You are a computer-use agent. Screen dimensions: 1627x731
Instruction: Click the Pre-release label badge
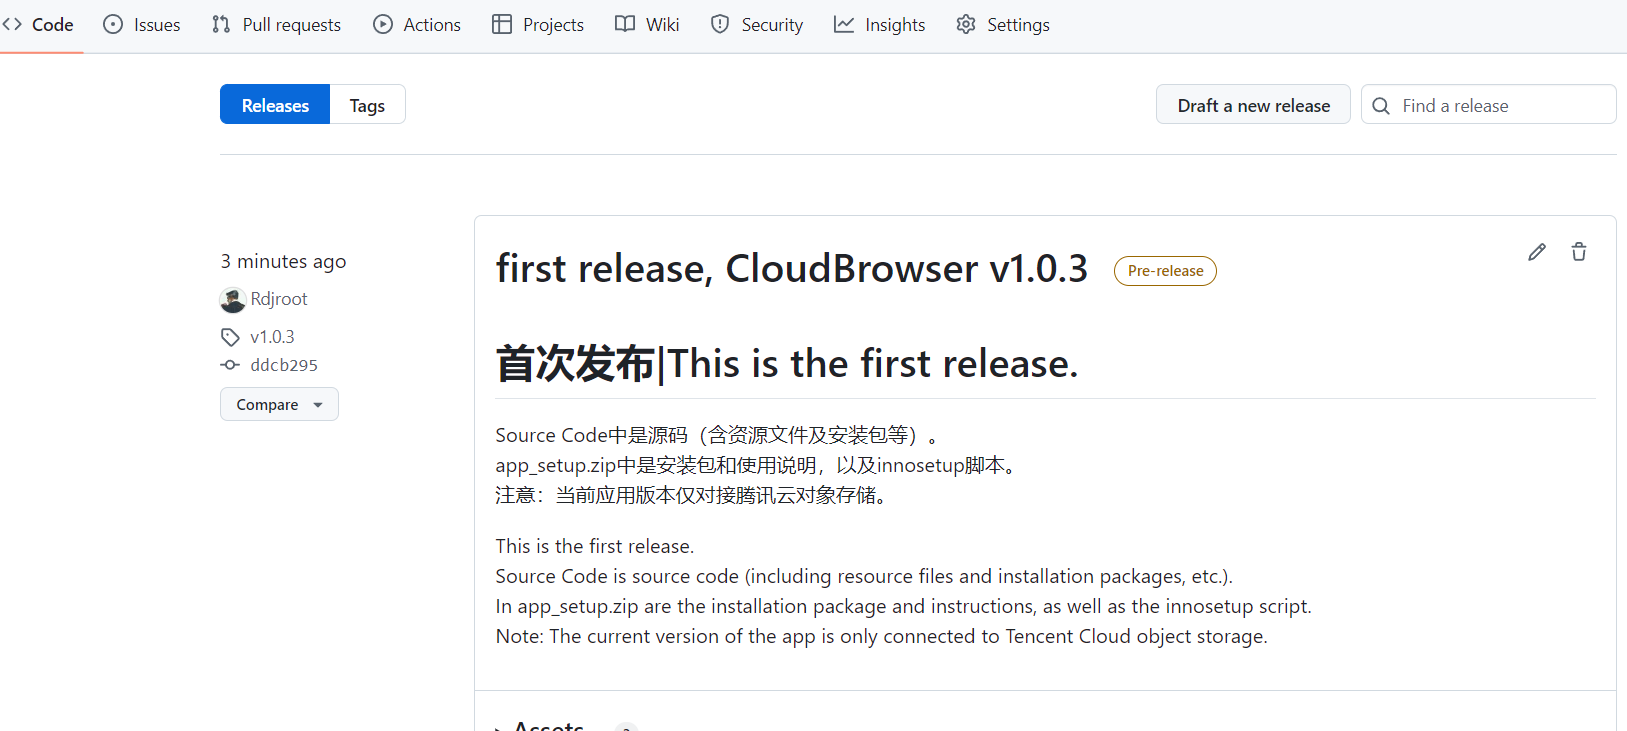coord(1165,271)
